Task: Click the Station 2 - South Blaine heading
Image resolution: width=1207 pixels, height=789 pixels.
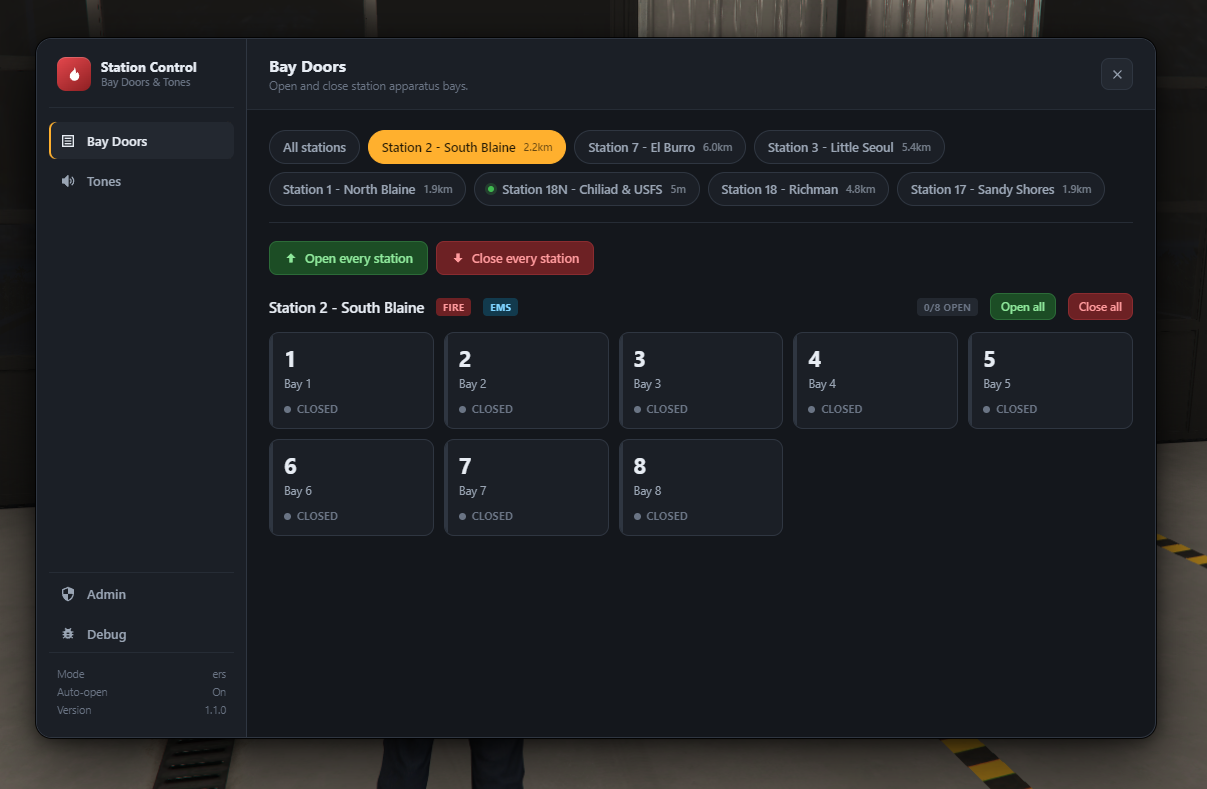Action: tap(346, 307)
